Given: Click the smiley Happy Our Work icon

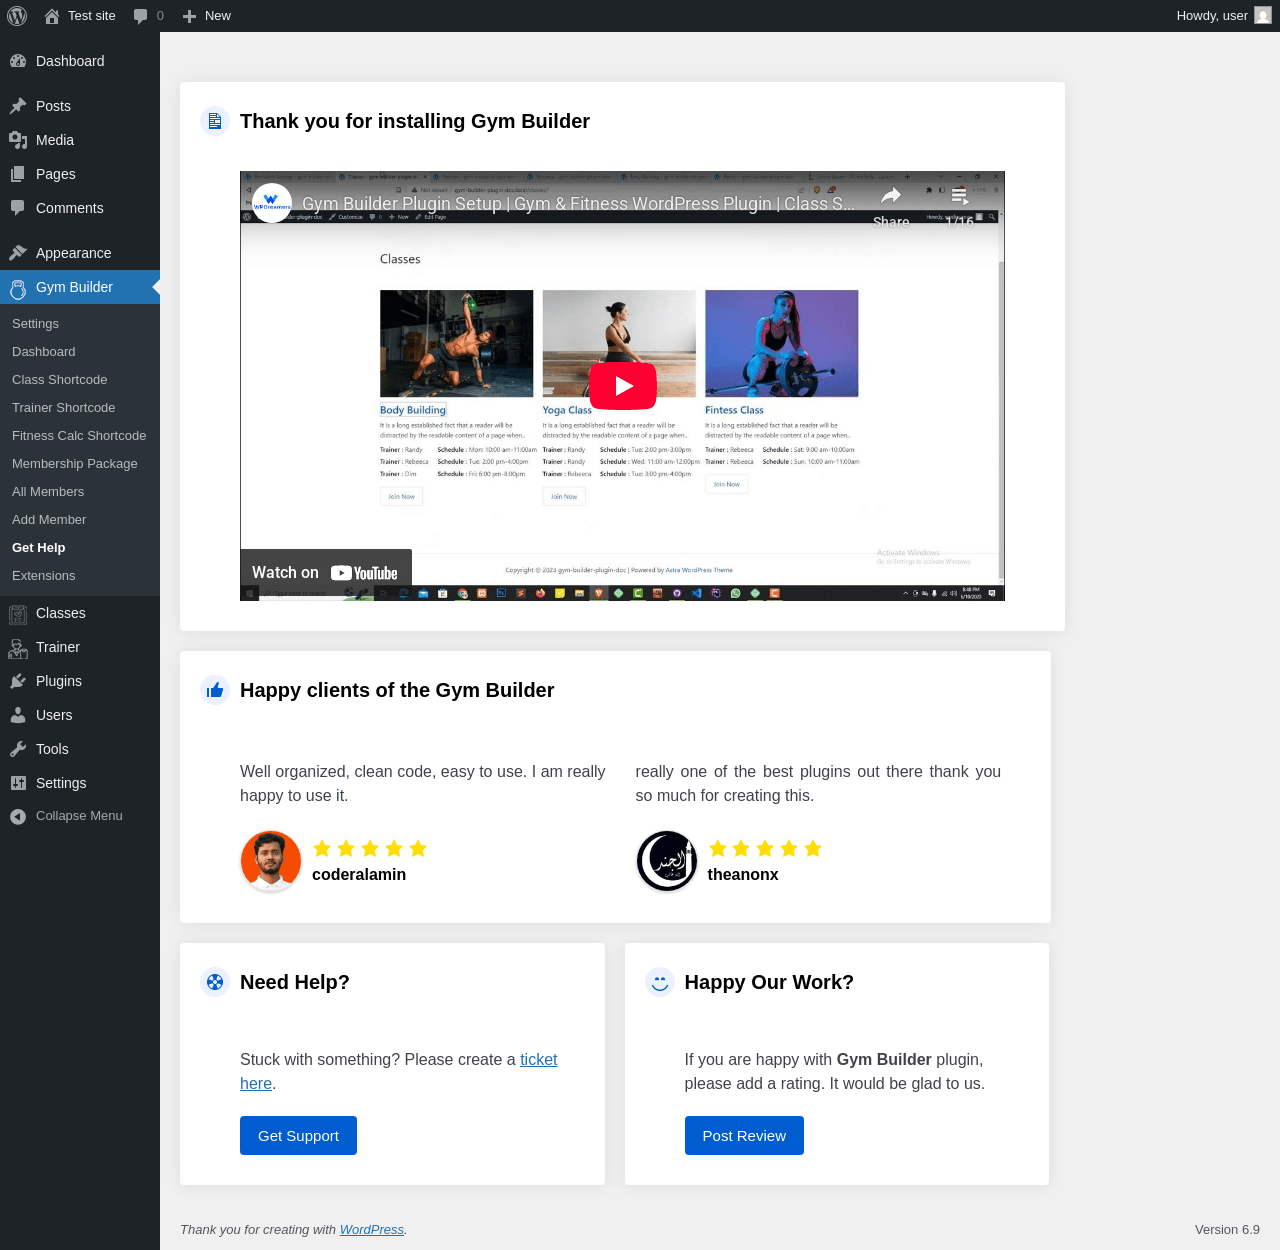Looking at the screenshot, I should click(660, 982).
